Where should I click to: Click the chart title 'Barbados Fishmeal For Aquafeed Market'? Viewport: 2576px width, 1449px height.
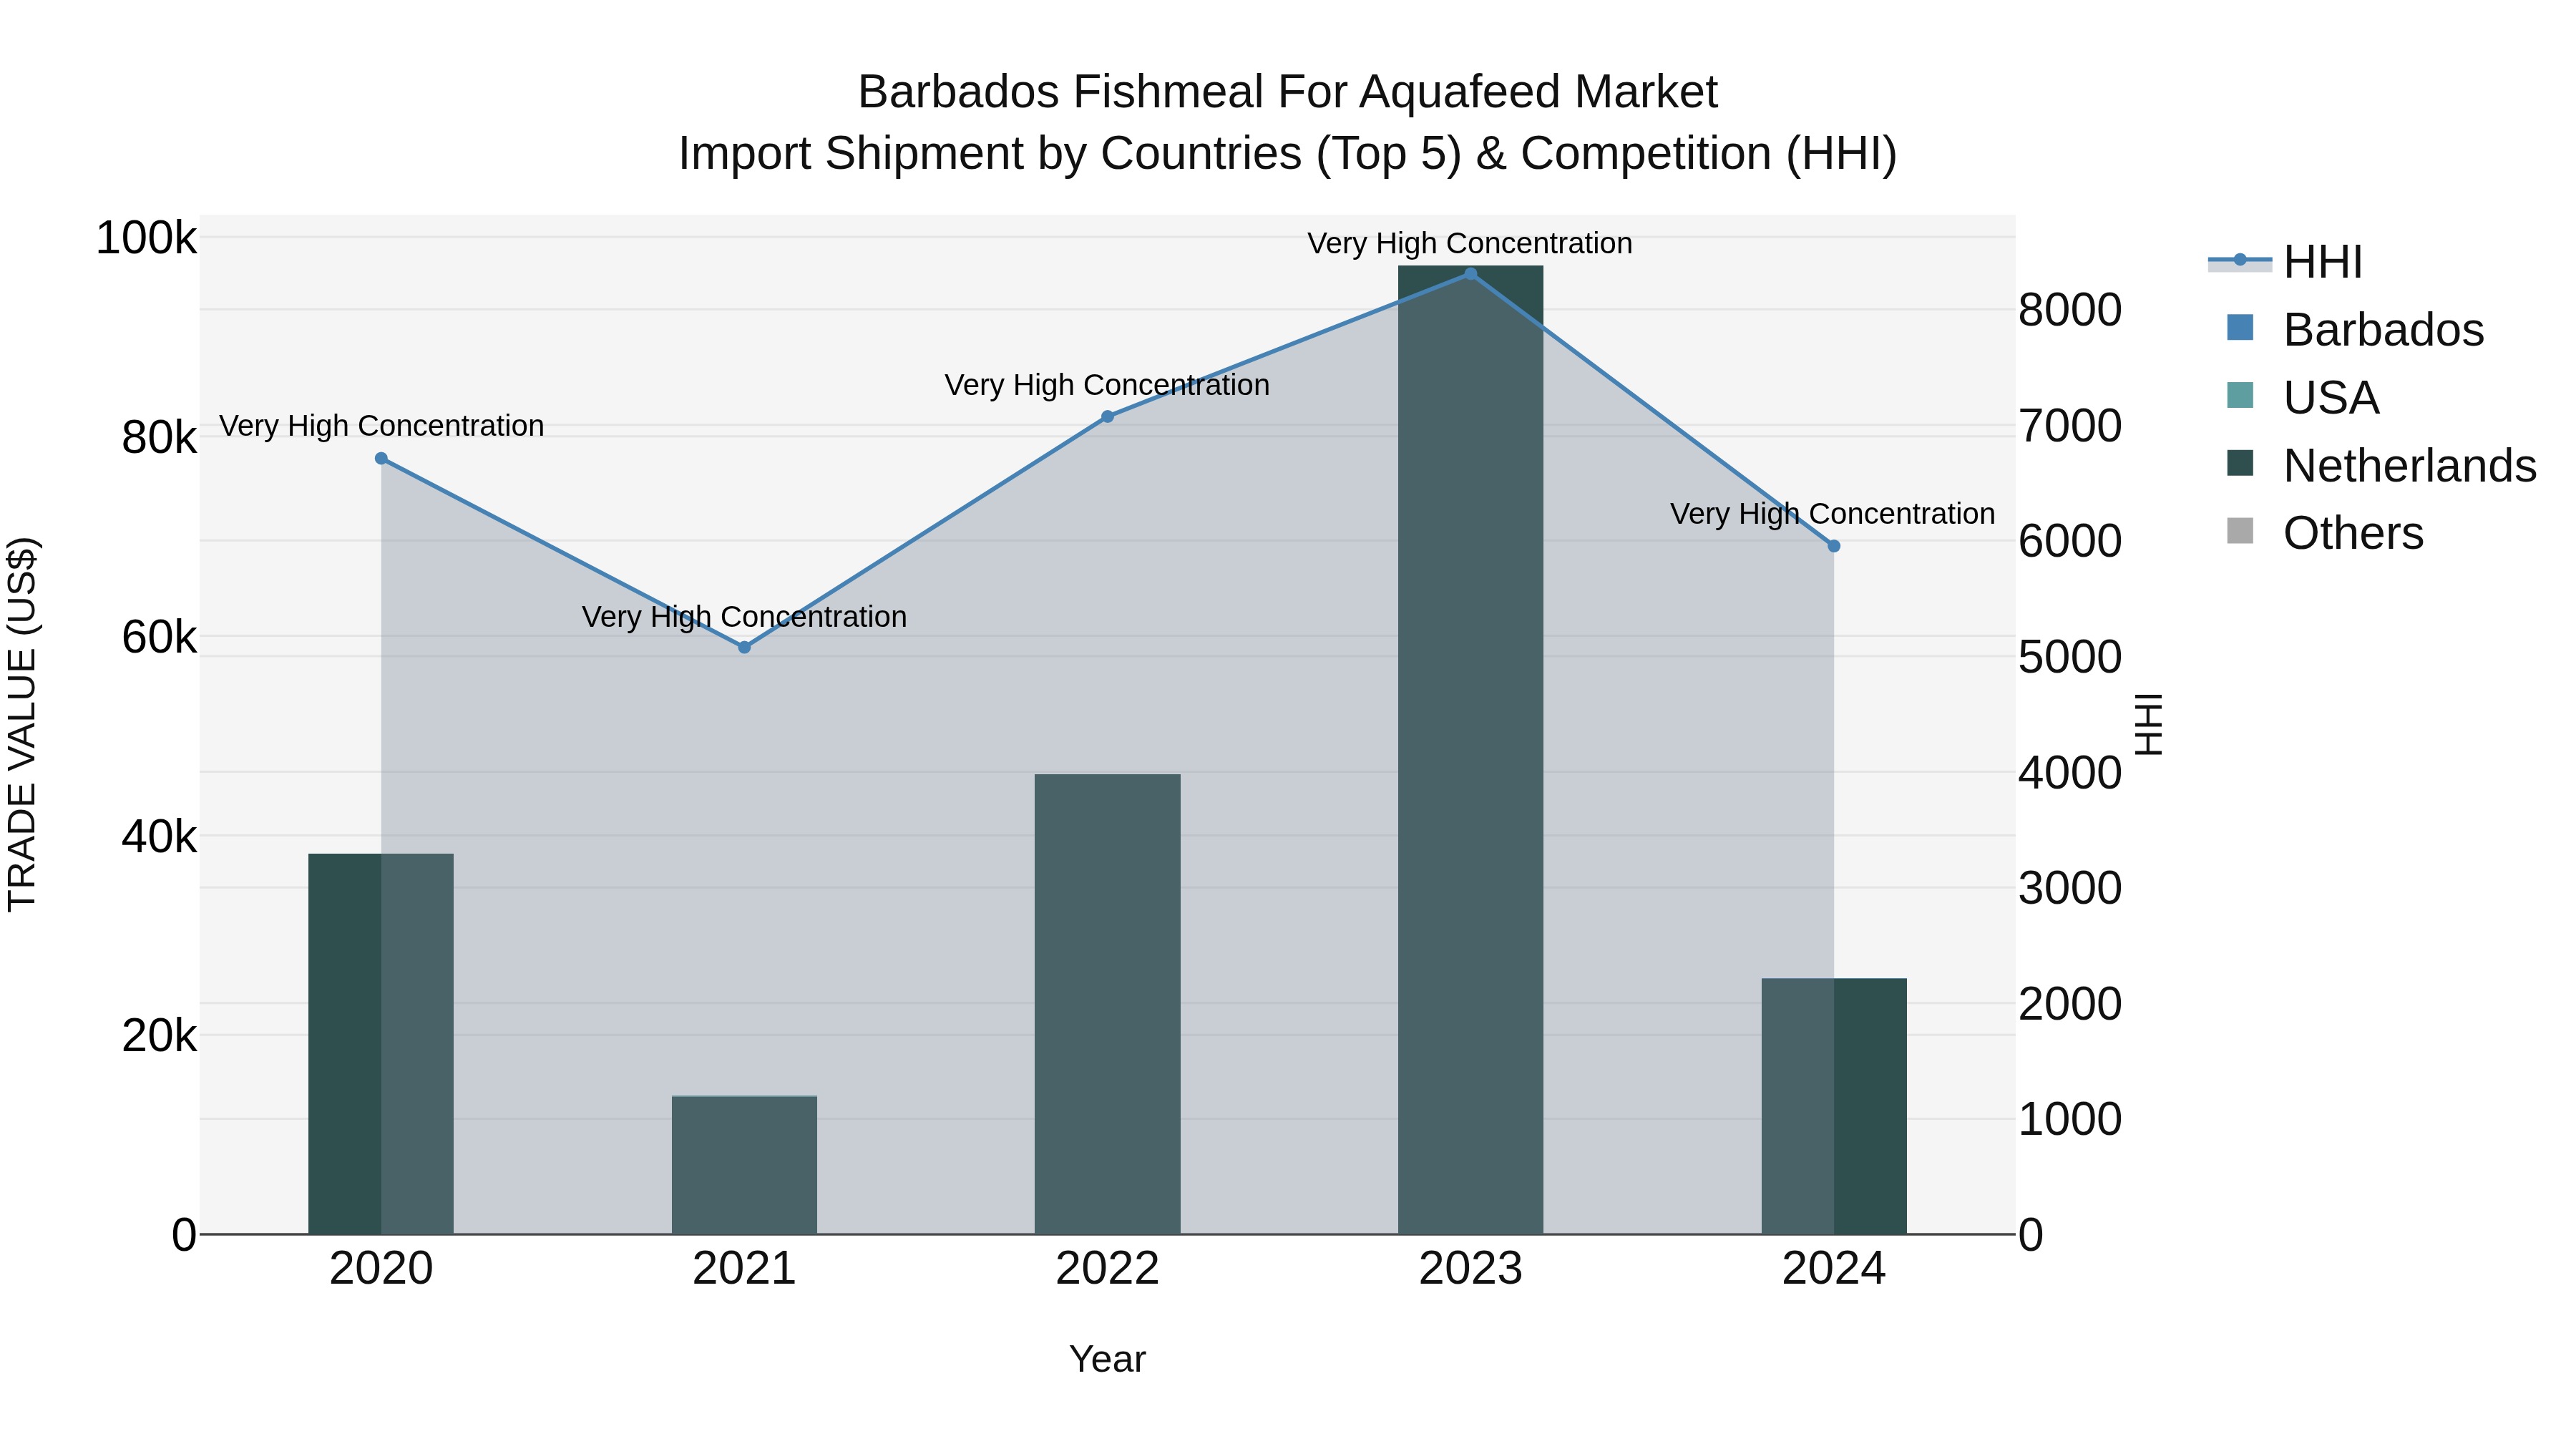(x=1288, y=92)
